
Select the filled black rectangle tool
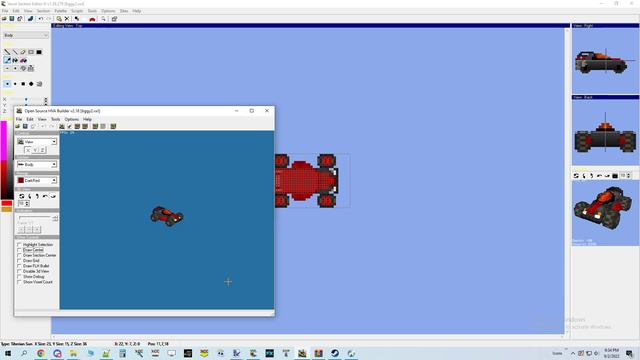click(x=39, y=52)
